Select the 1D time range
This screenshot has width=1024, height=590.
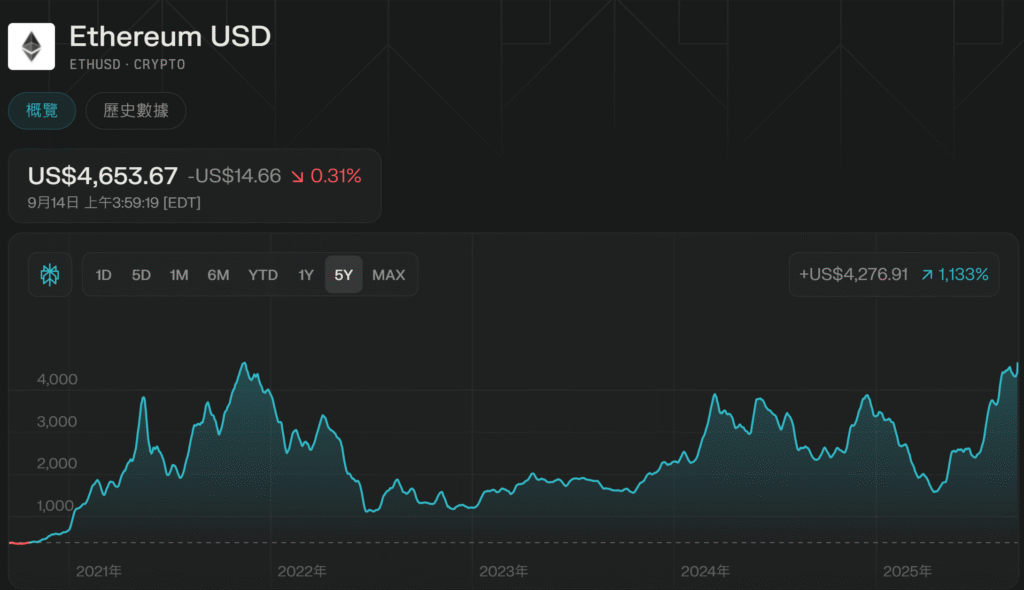tap(103, 275)
